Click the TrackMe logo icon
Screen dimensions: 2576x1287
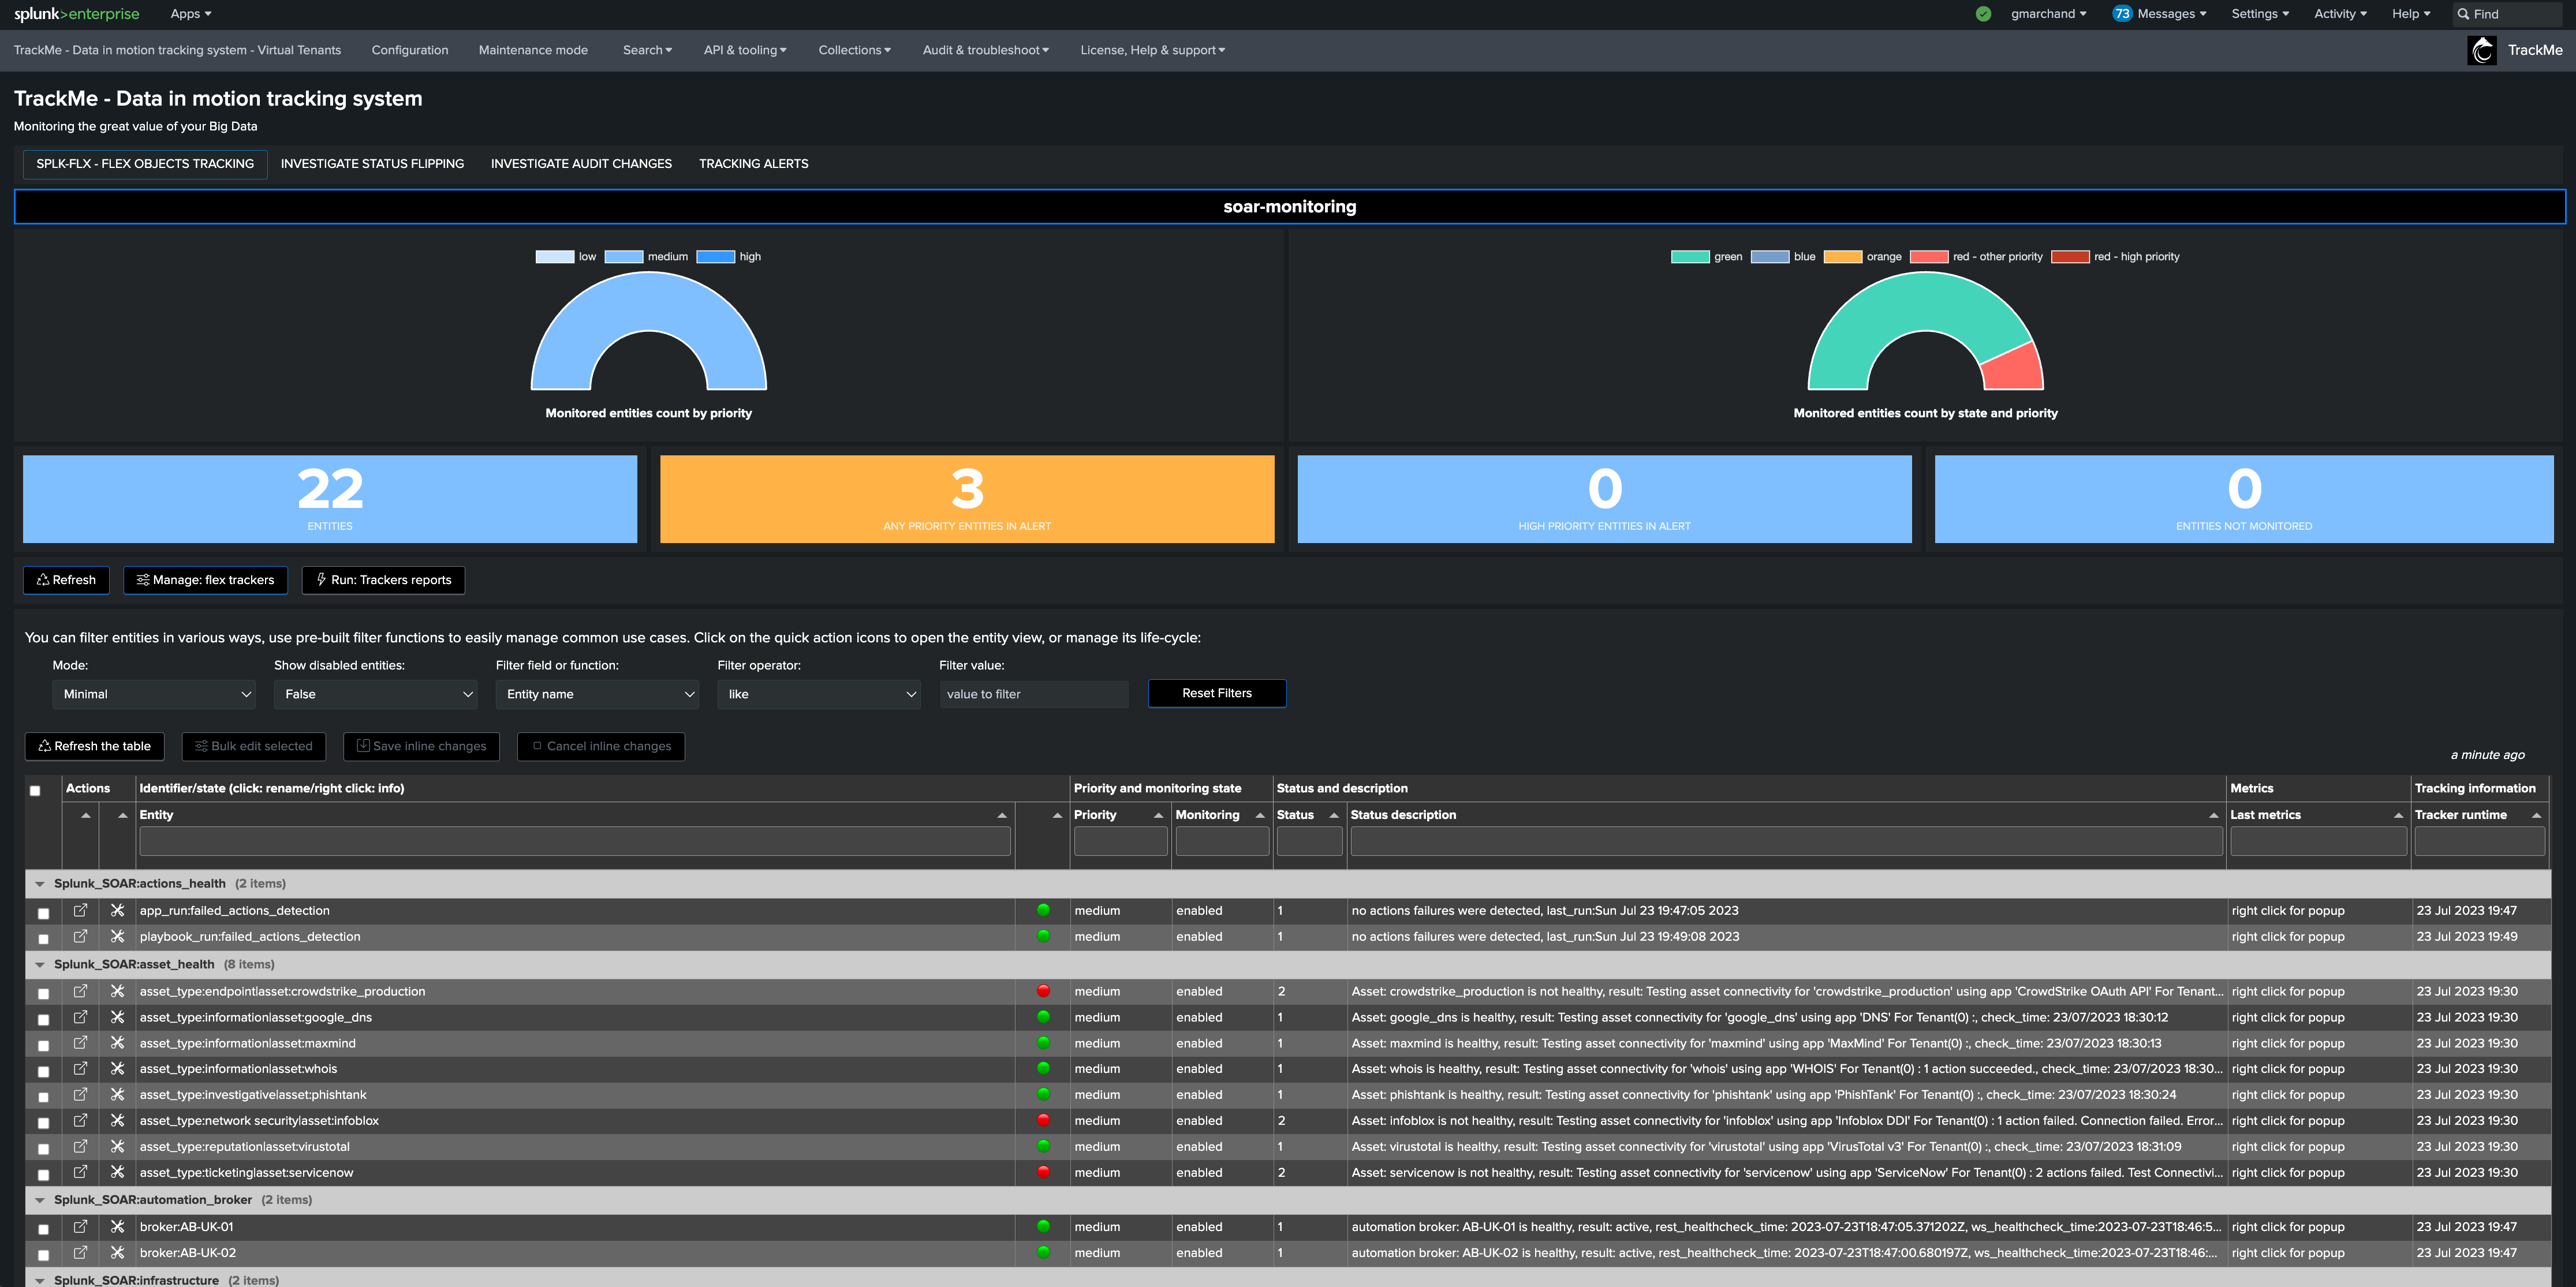[2482, 50]
